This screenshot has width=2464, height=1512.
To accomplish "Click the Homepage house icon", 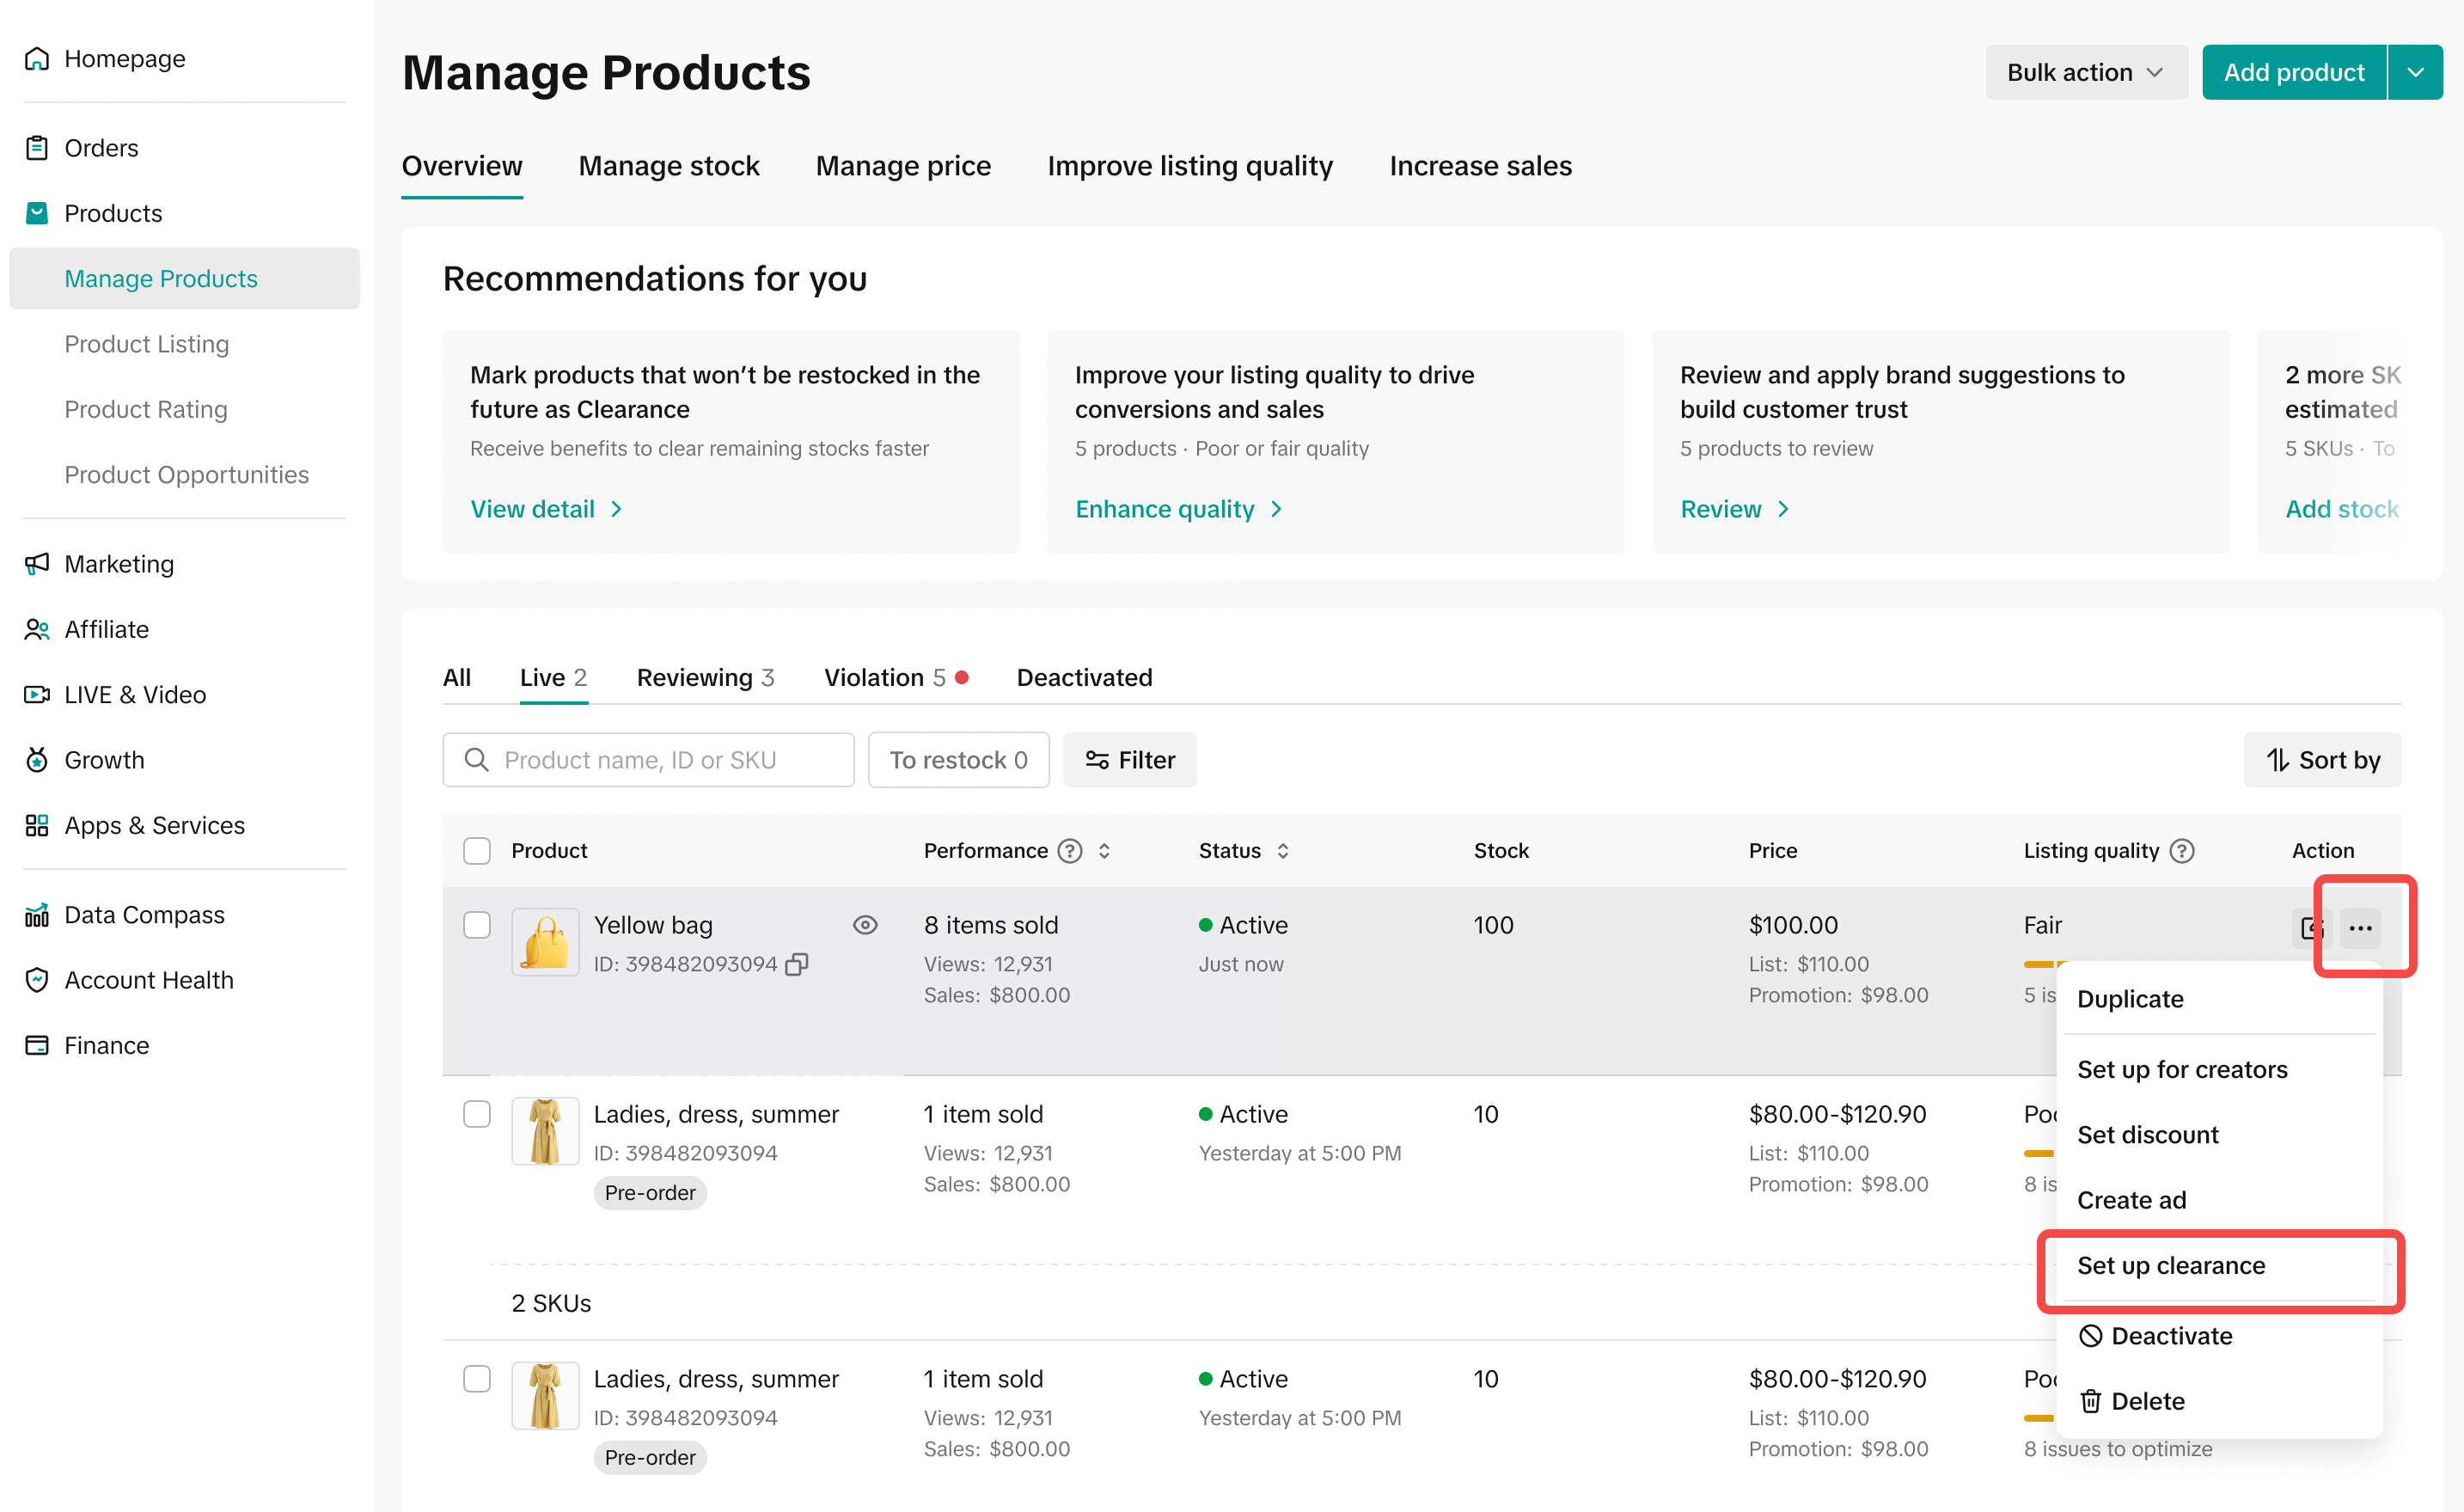I will click(37, 58).
